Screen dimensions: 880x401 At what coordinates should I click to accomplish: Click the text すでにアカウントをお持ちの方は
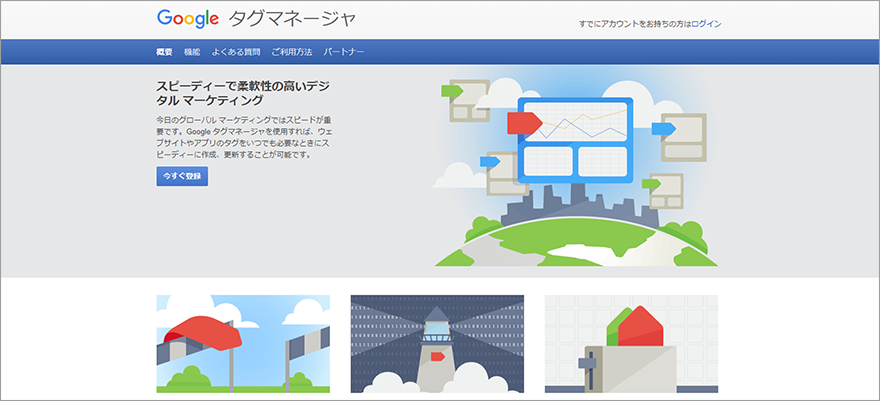point(635,24)
